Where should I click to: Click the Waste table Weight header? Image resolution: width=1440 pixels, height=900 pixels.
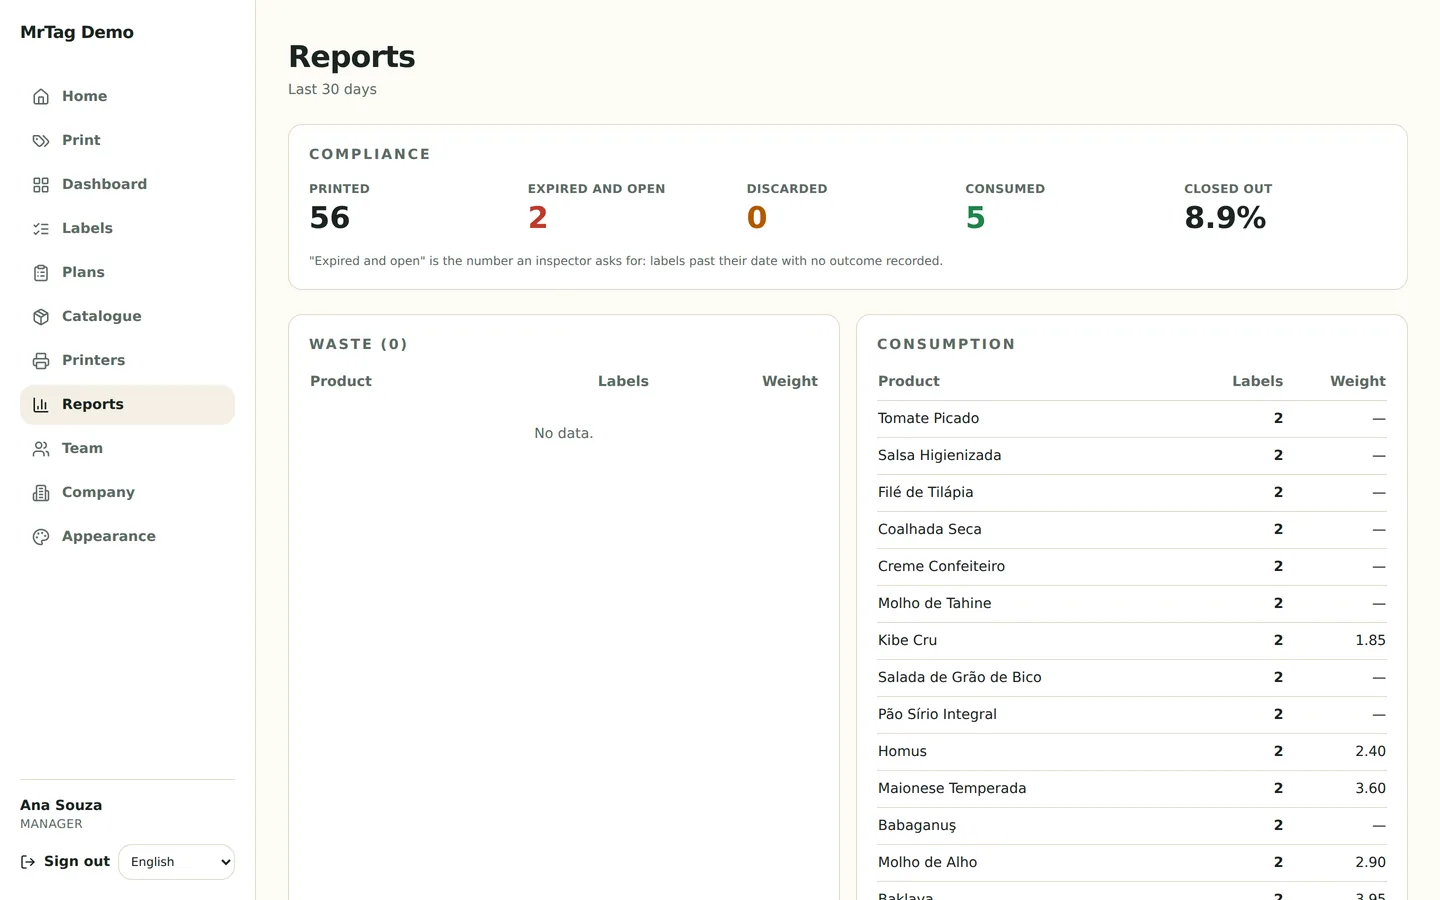coord(790,381)
